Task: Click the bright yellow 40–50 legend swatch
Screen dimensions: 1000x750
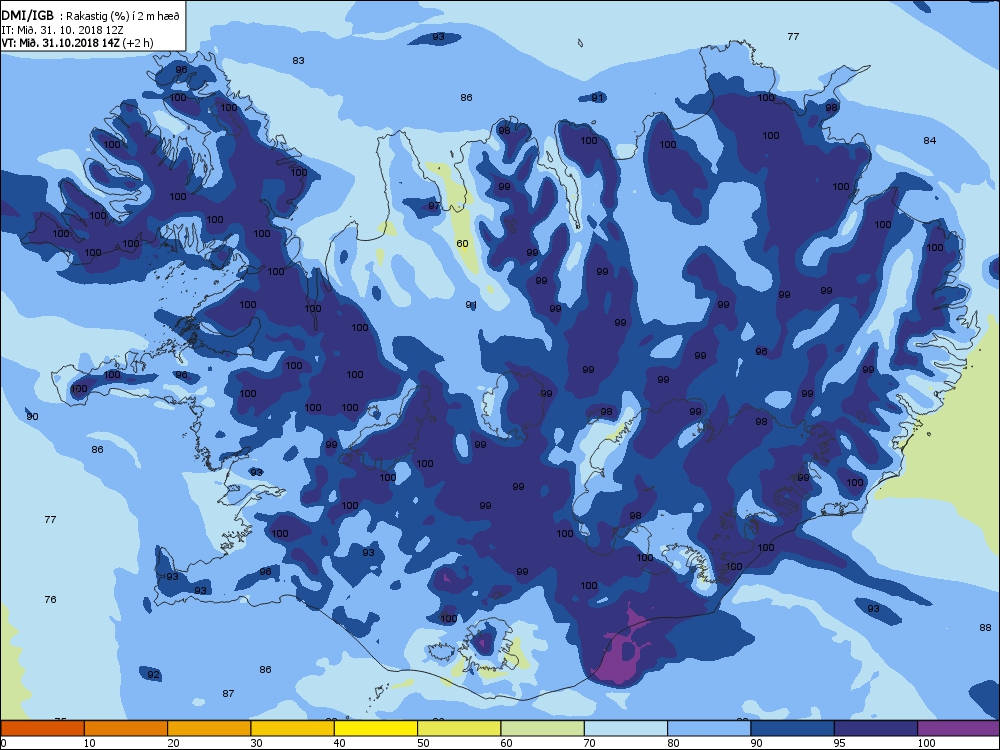Action: tap(376, 728)
